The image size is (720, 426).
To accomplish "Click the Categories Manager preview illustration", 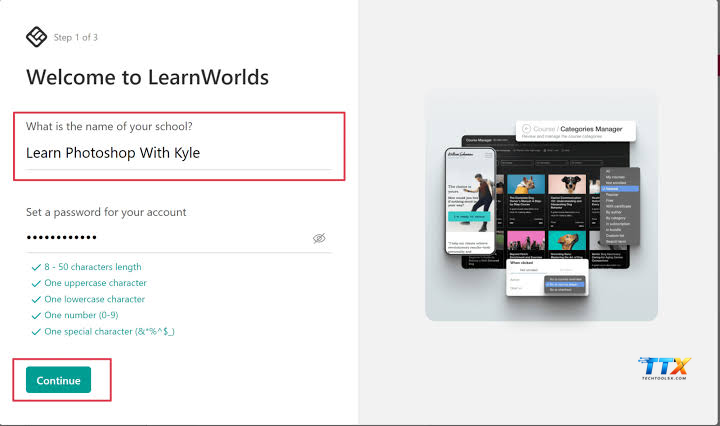I will pyautogui.click(x=541, y=205).
